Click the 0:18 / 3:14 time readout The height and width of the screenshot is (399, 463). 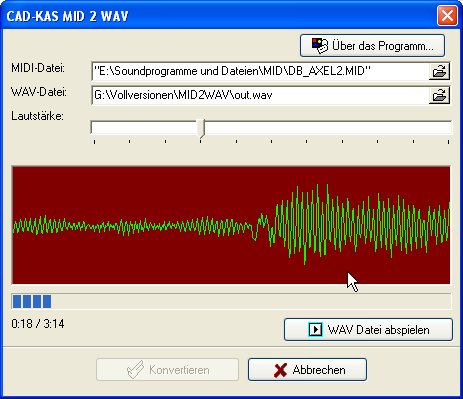click(x=38, y=324)
